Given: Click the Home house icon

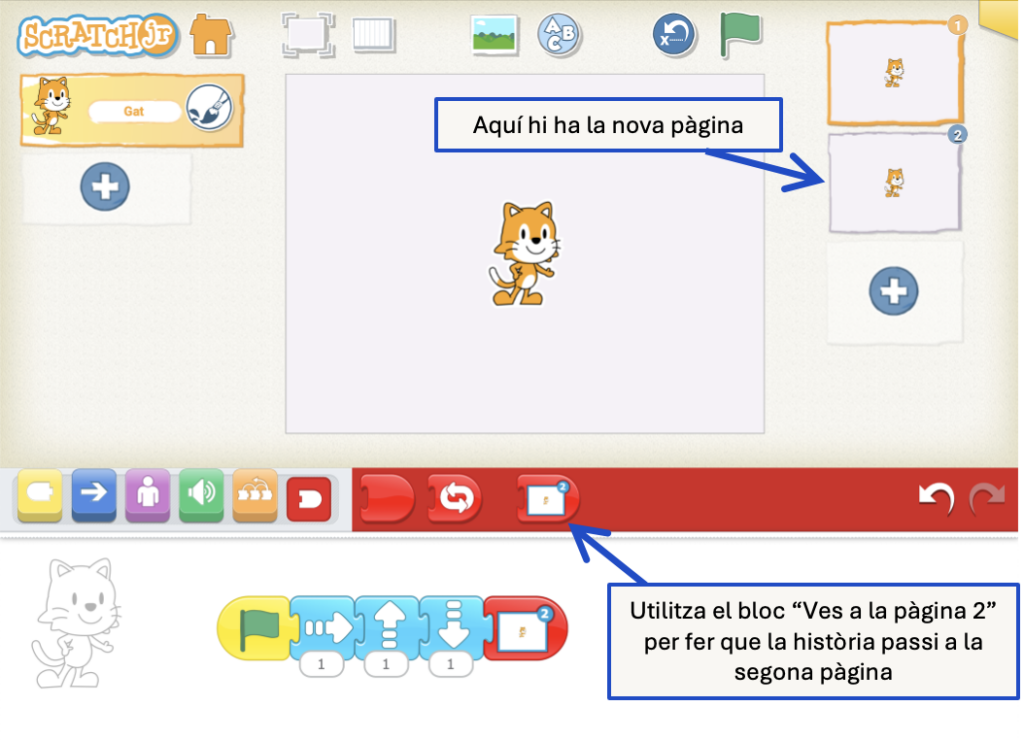Looking at the screenshot, I should 211,35.
